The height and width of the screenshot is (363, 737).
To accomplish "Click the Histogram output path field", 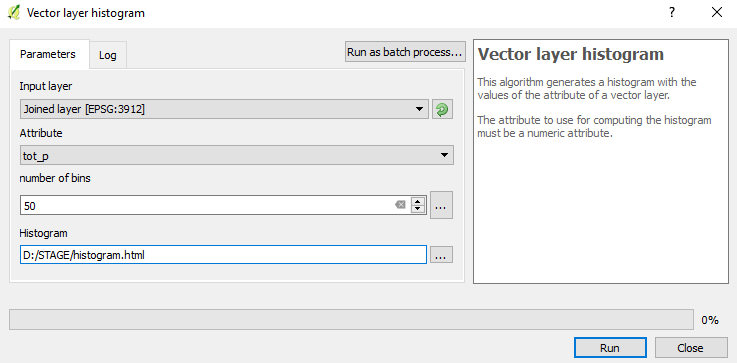I will [223, 255].
